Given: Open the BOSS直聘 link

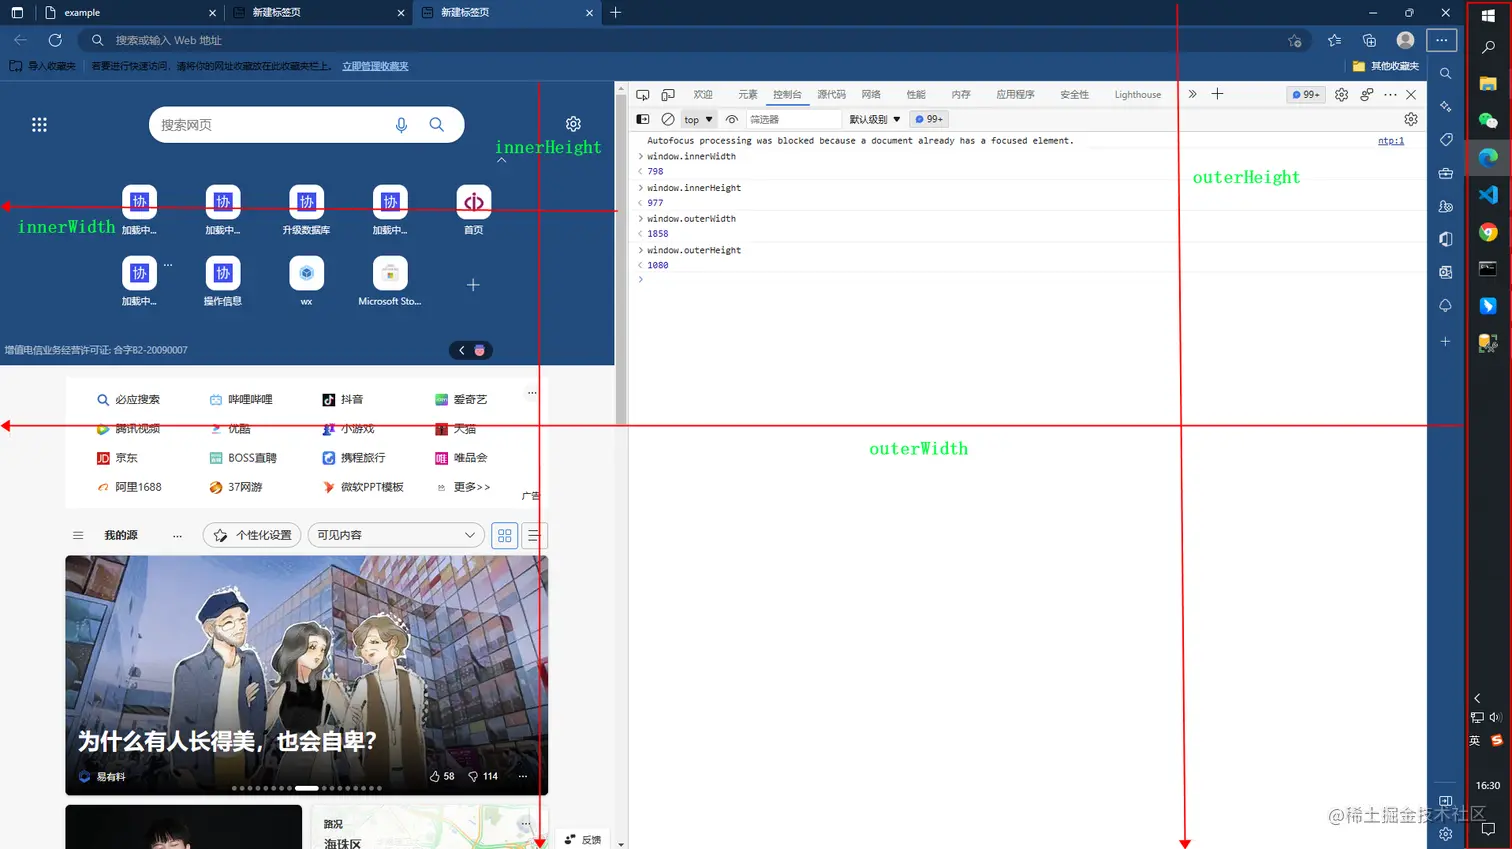Looking at the screenshot, I should [x=243, y=458].
